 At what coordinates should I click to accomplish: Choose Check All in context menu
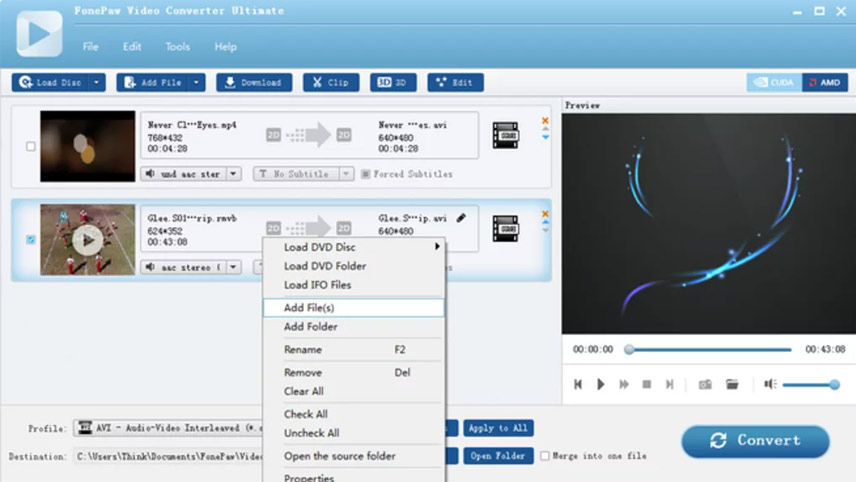coord(353,414)
